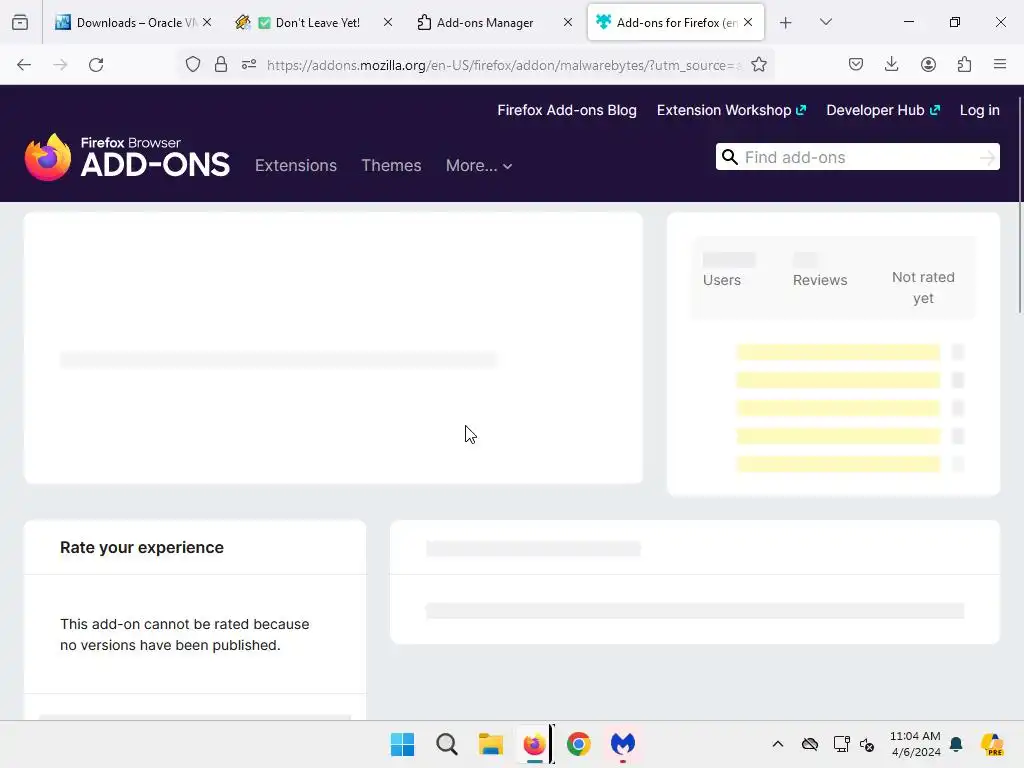This screenshot has height=768, width=1024.
Task: Open Extensions puzzle icon in toolbar
Action: point(964,64)
